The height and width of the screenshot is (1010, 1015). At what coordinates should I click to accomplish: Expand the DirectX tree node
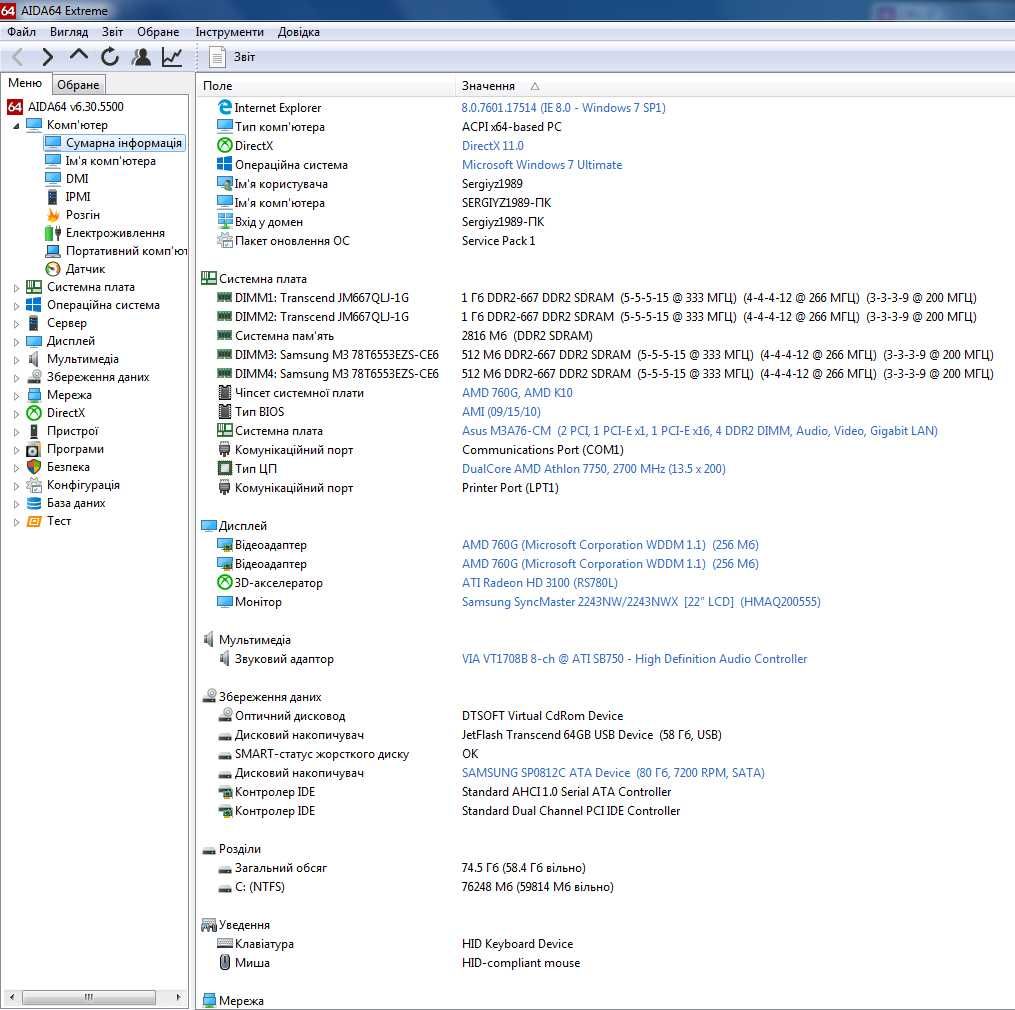coord(16,414)
